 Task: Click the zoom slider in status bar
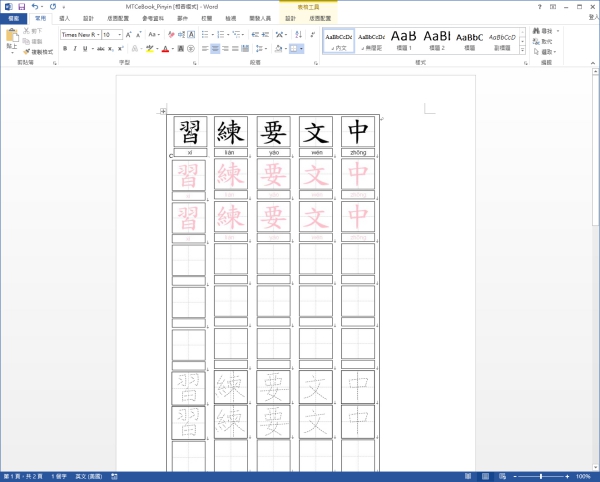(542, 476)
